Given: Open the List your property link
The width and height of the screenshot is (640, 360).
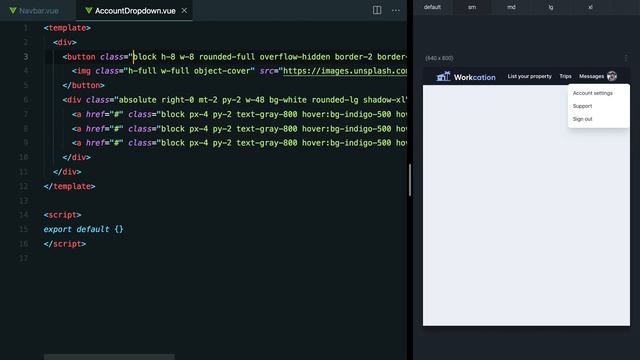Looking at the screenshot, I should 529,76.
